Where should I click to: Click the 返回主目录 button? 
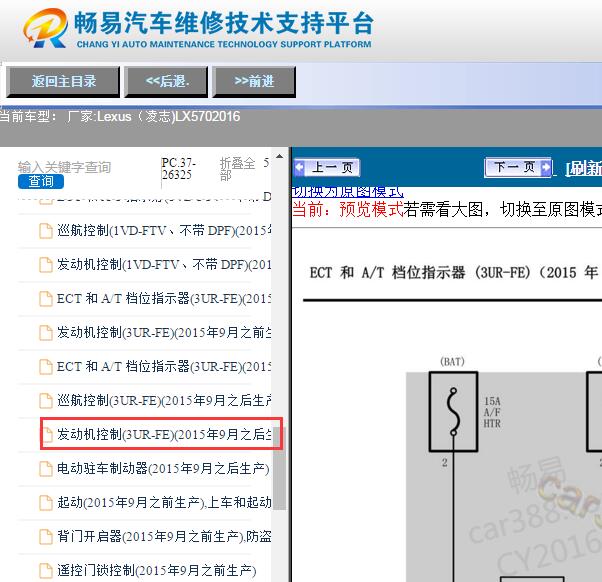point(63,81)
